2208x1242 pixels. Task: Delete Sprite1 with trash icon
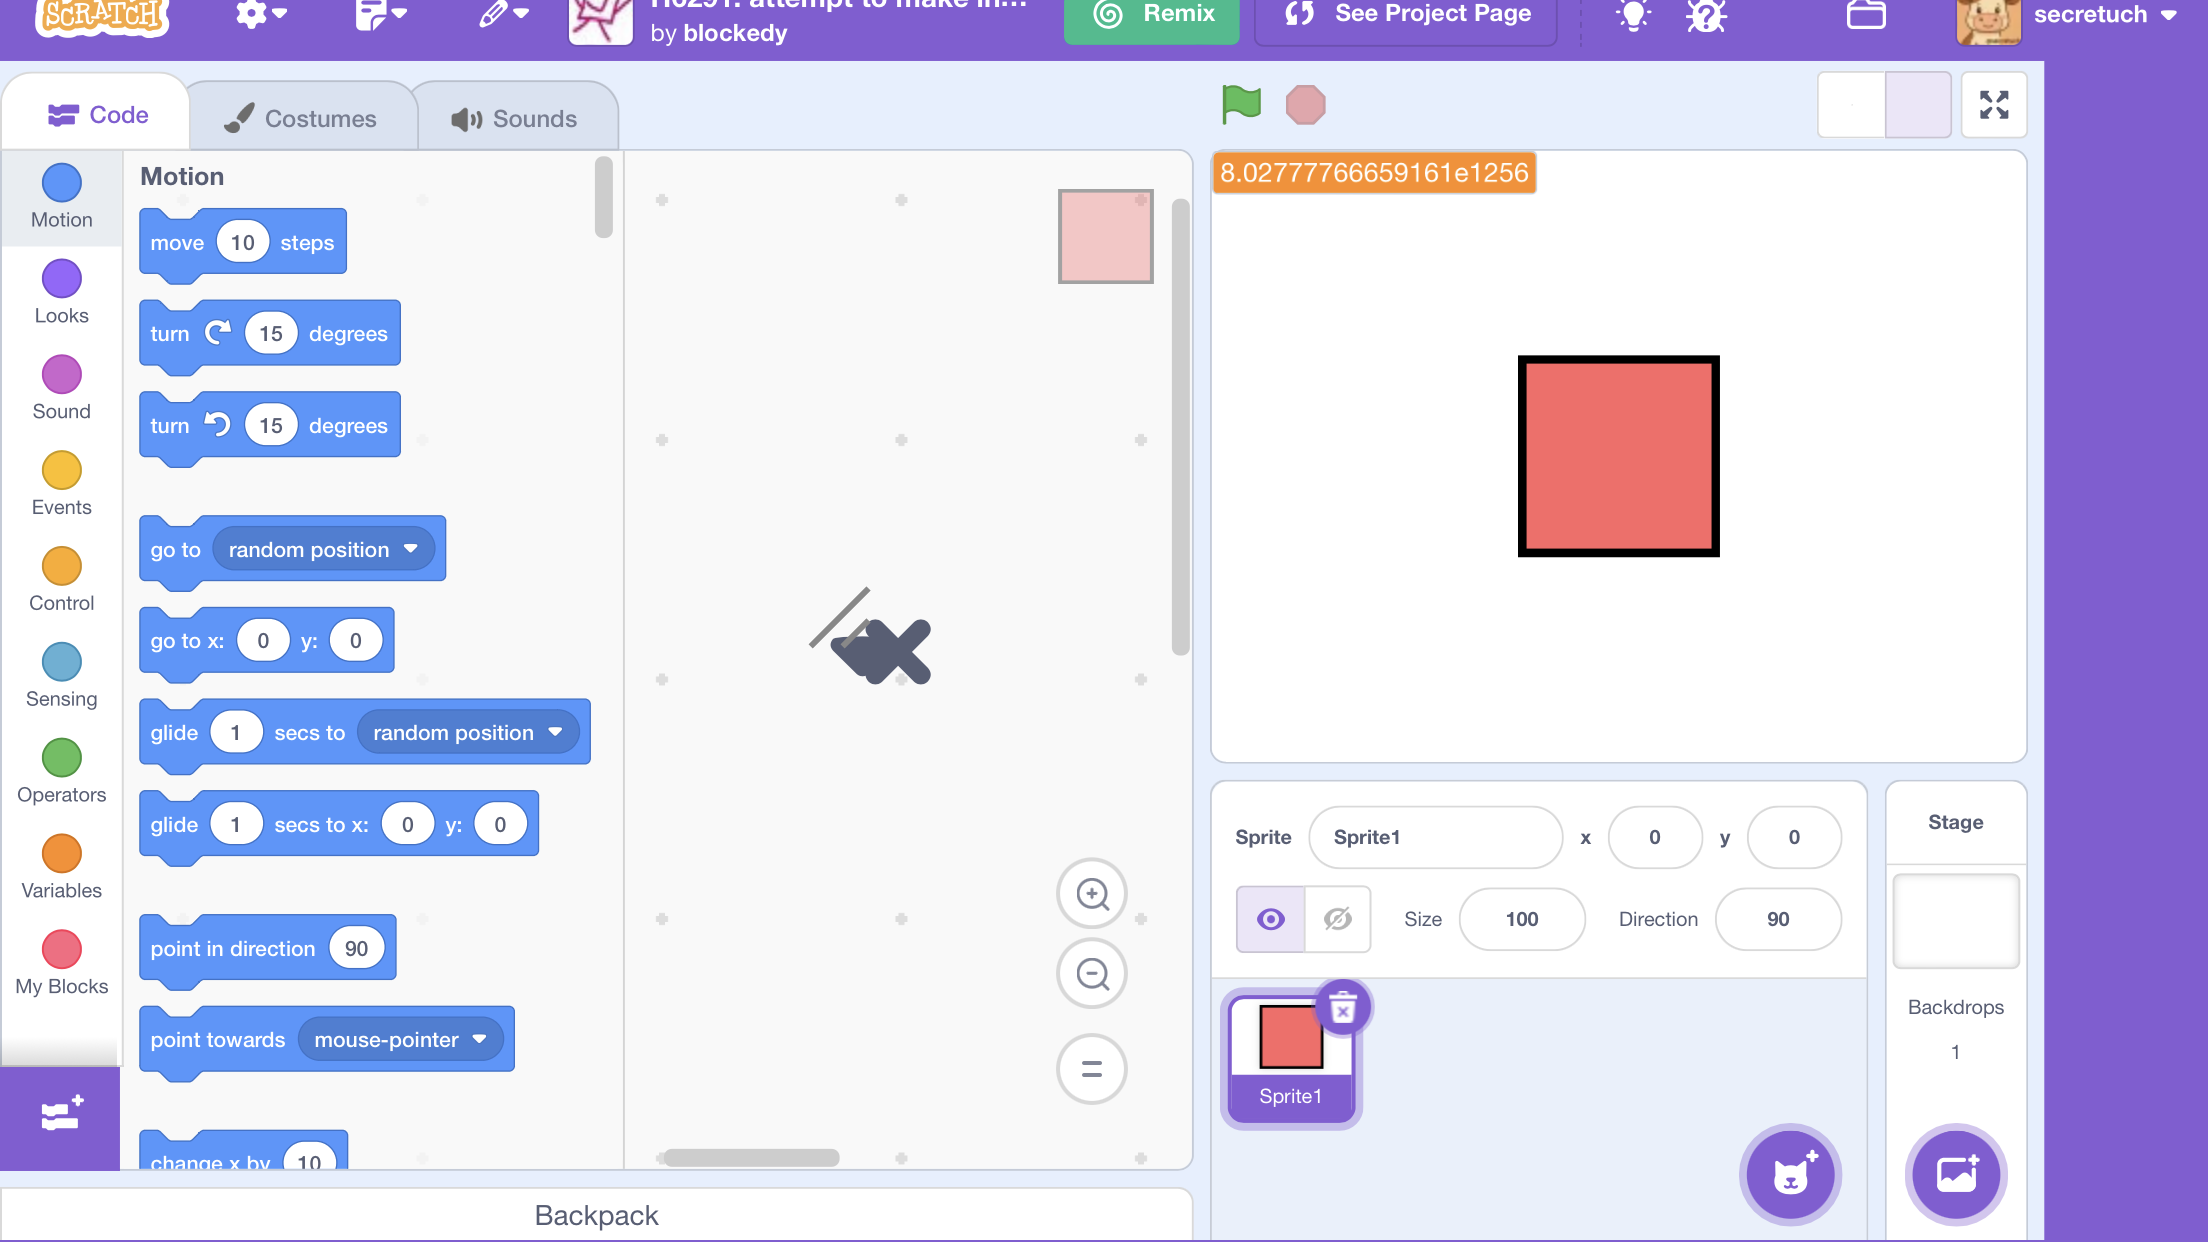(x=1343, y=1008)
